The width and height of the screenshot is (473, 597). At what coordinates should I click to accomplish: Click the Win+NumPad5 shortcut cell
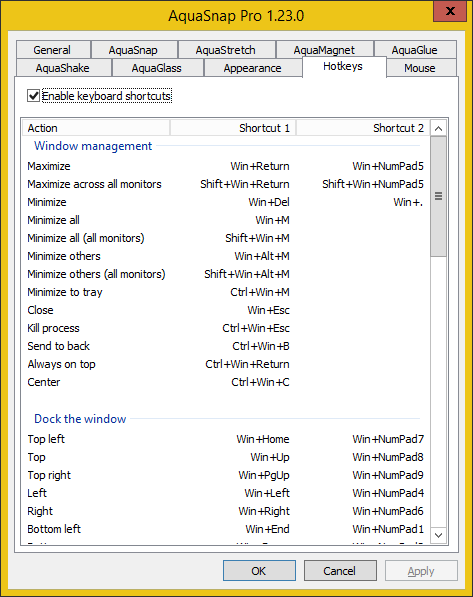[388, 166]
